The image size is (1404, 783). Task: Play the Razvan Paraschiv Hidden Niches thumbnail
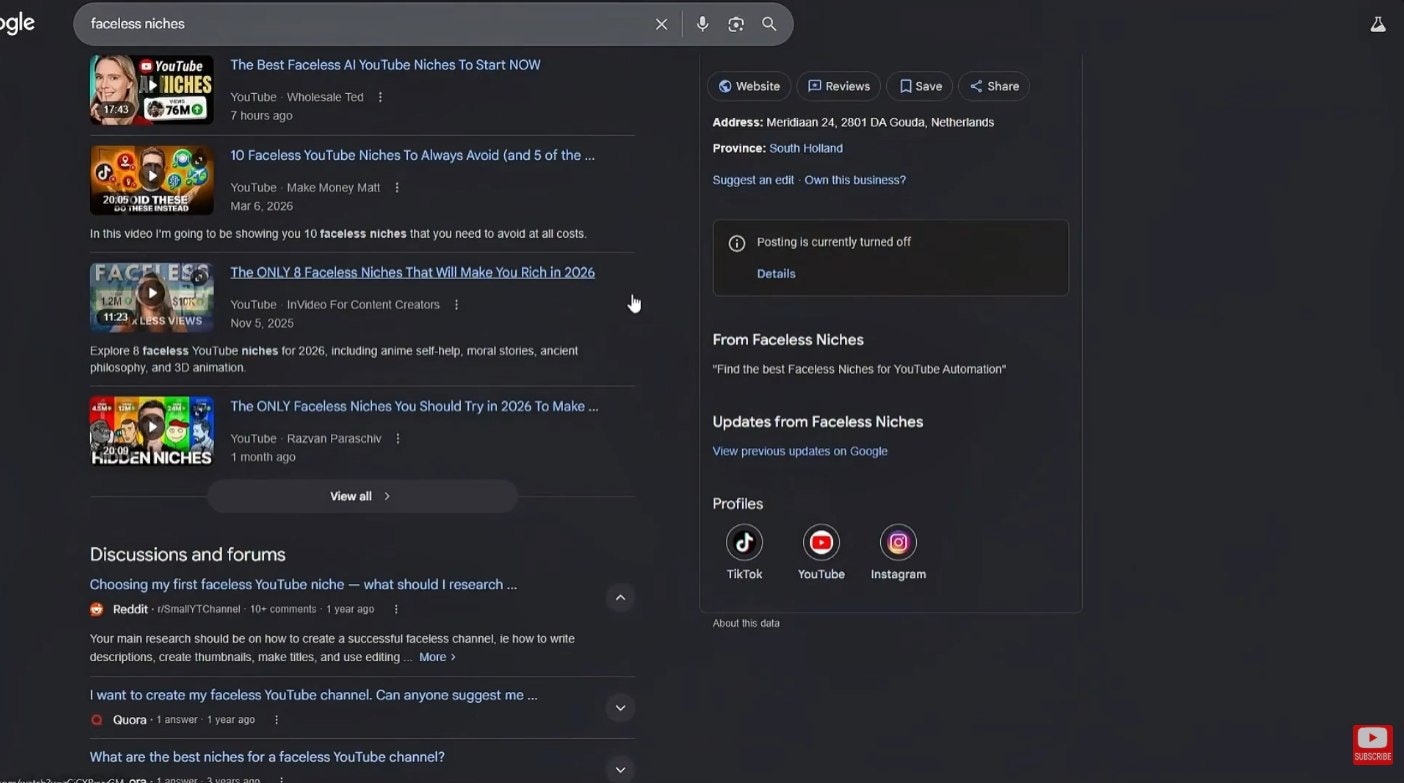tap(152, 431)
